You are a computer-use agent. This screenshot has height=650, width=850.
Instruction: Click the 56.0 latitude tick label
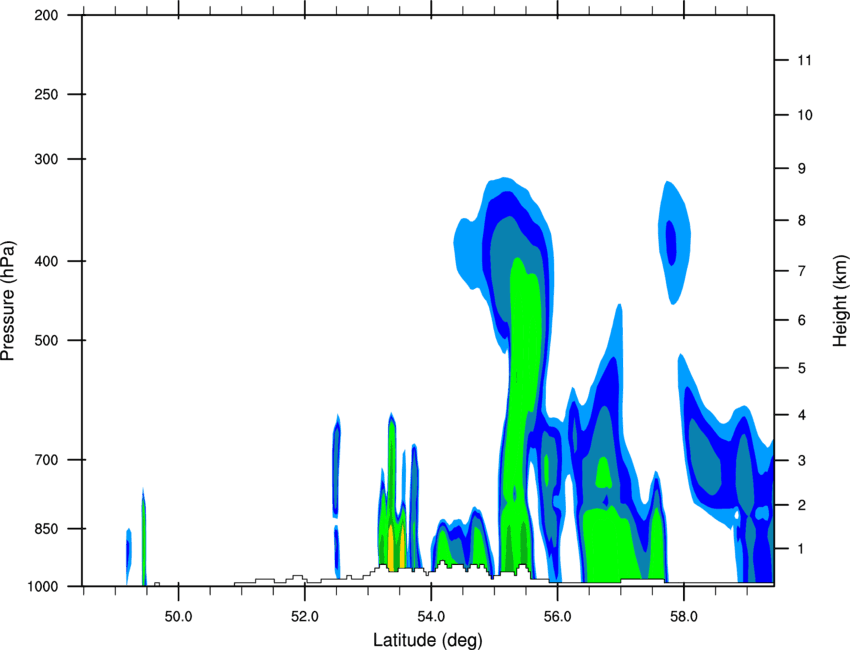[x=557, y=617]
